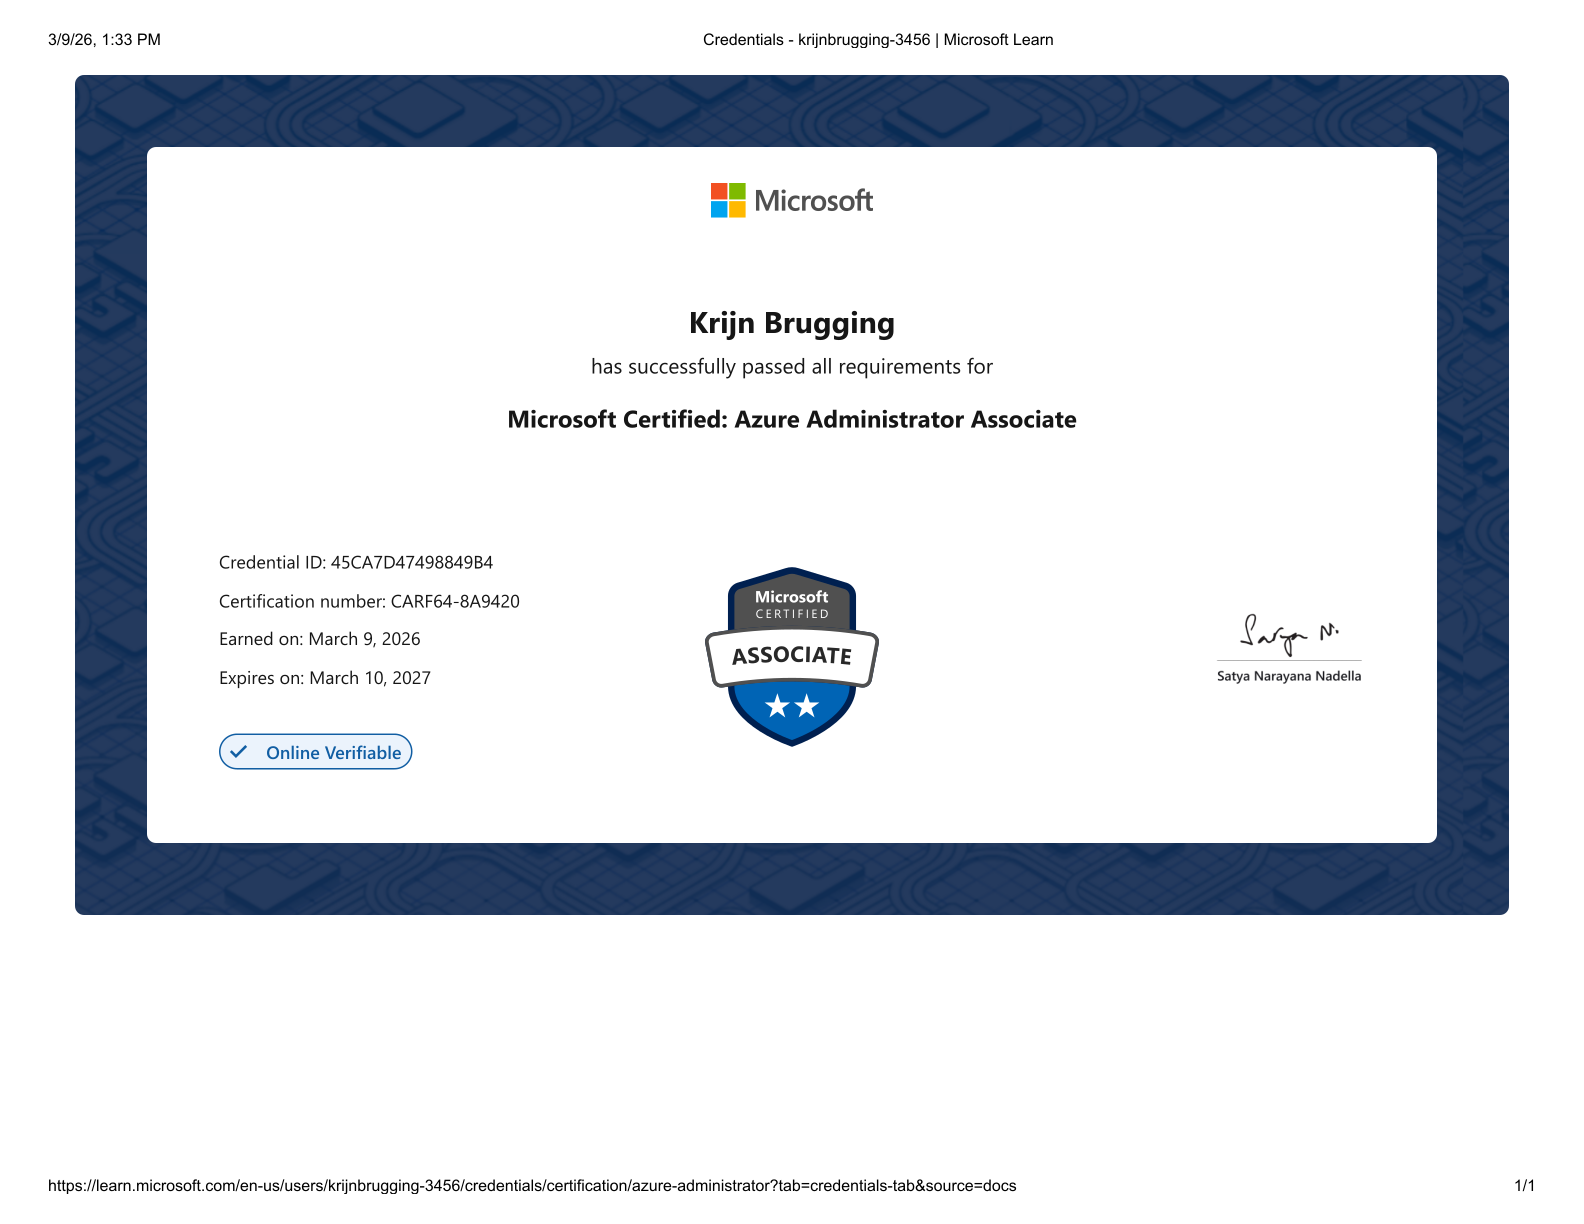Click the 'Earned on: March 9, 2026' line

pyautogui.click(x=320, y=640)
